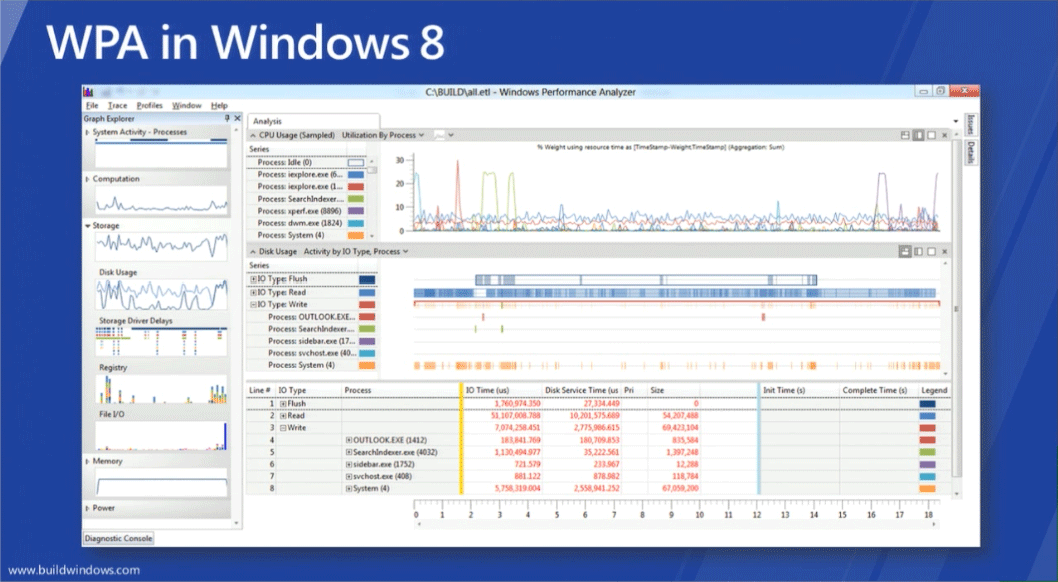The height and width of the screenshot is (582, 1058).
Task: Select the chart-only view icon on the CPU Usage panel
Action: coord(931,133)
